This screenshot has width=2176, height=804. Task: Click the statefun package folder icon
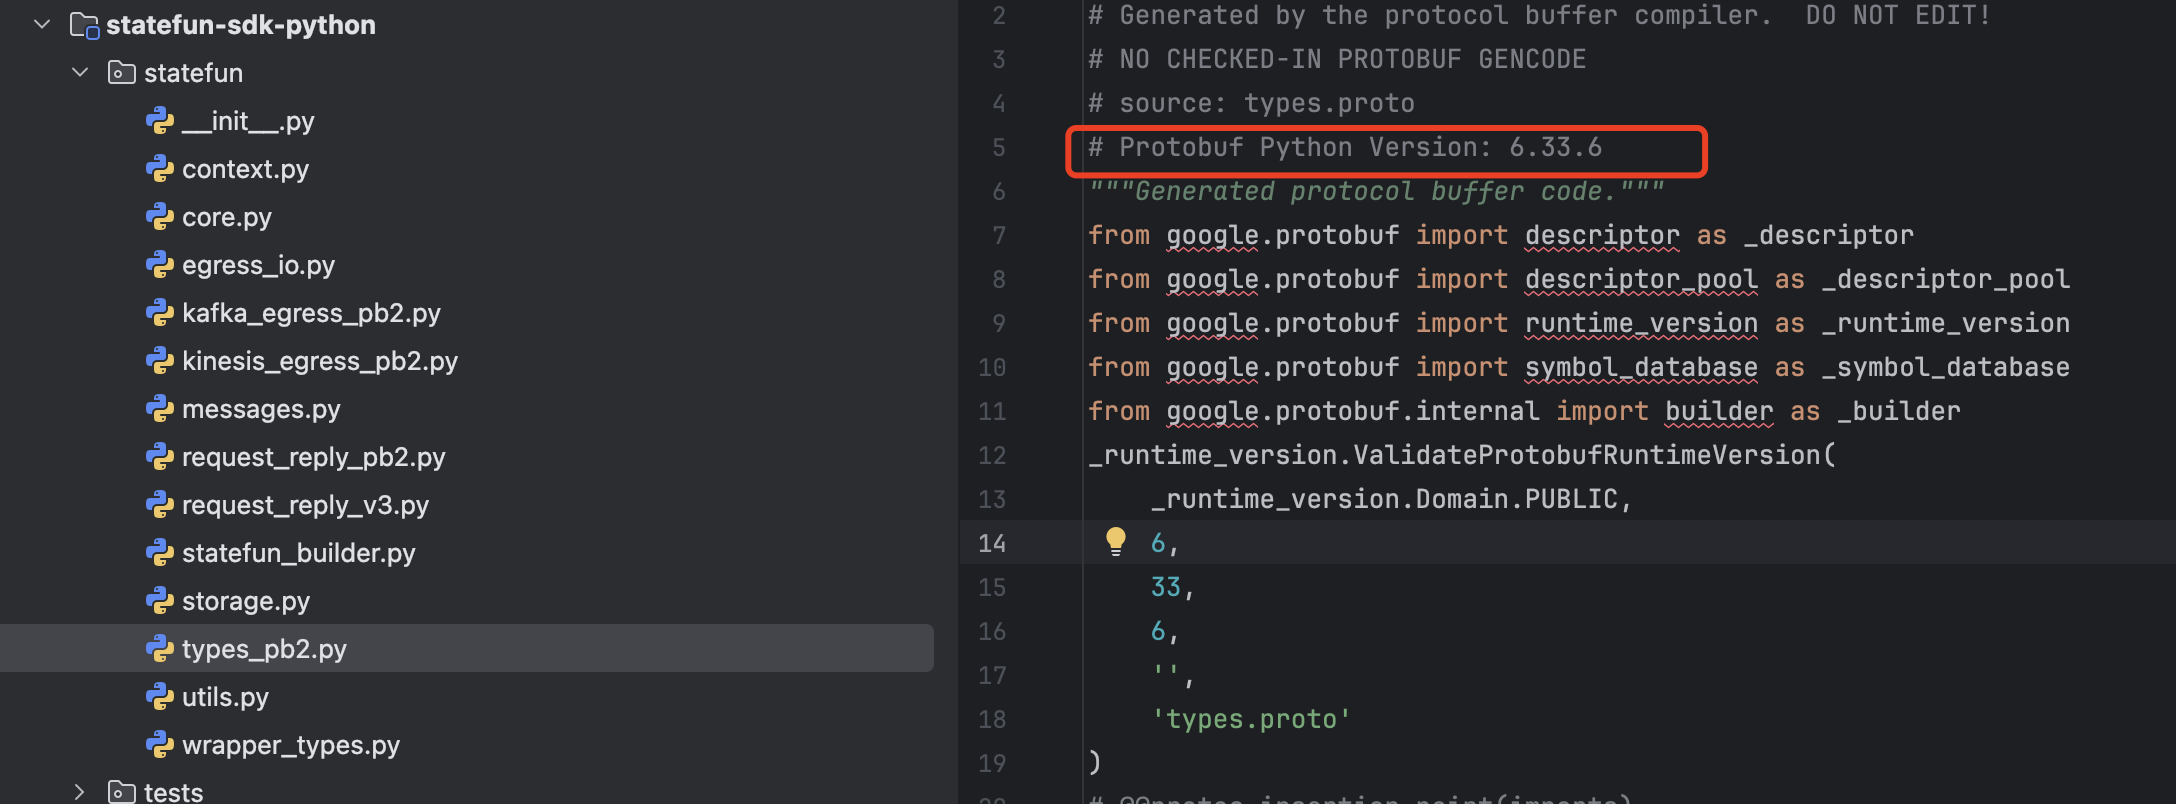(121, 72)
